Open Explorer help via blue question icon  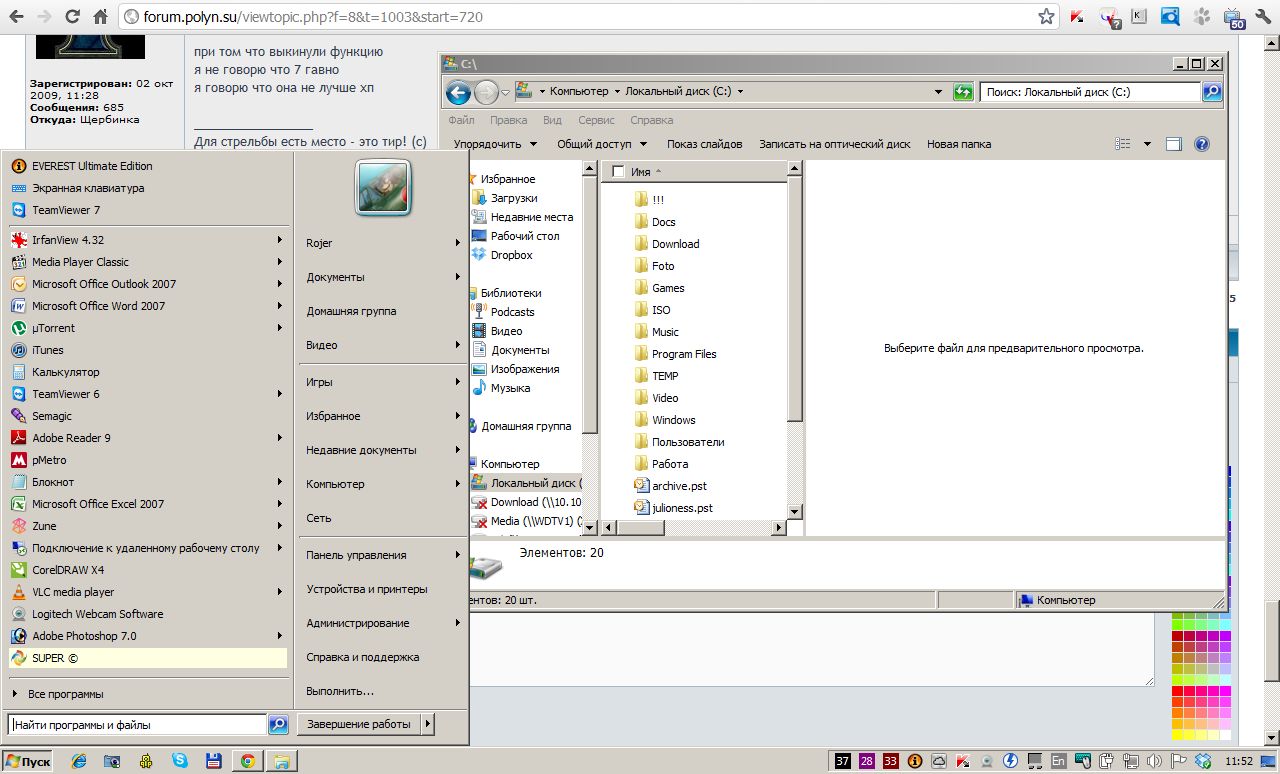(x=1202, y=144)
